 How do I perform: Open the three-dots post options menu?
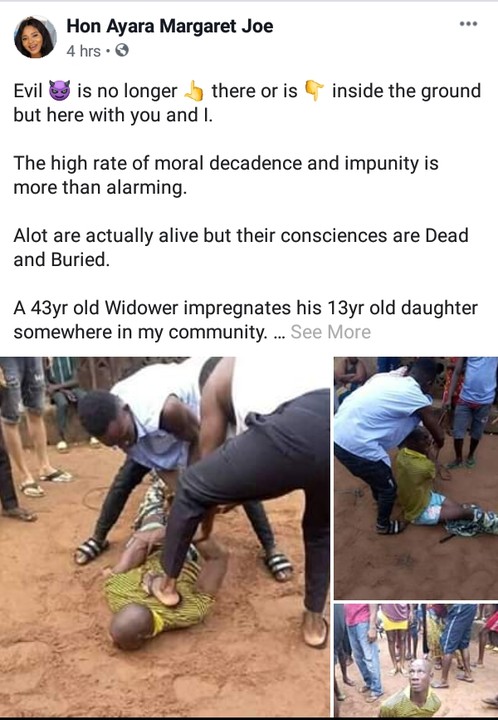(x=469, y=24)
